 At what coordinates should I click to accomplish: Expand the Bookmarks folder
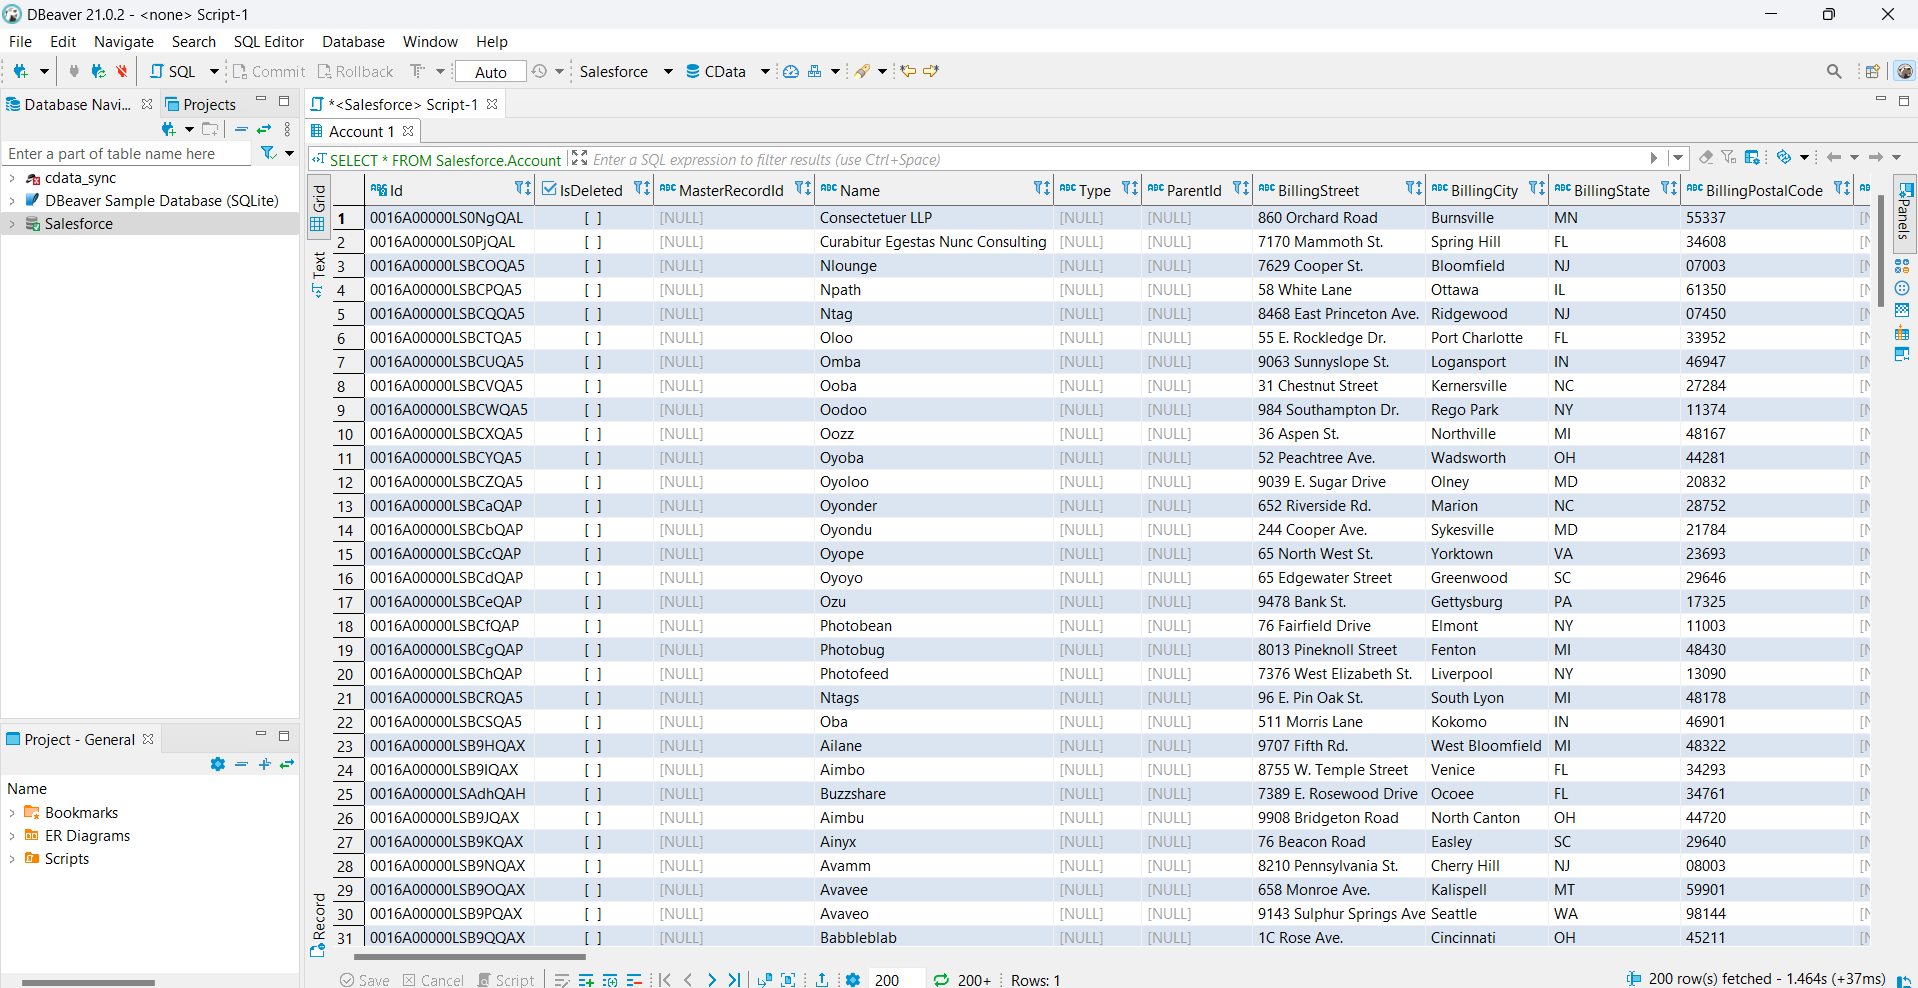[x=12, y=813]
